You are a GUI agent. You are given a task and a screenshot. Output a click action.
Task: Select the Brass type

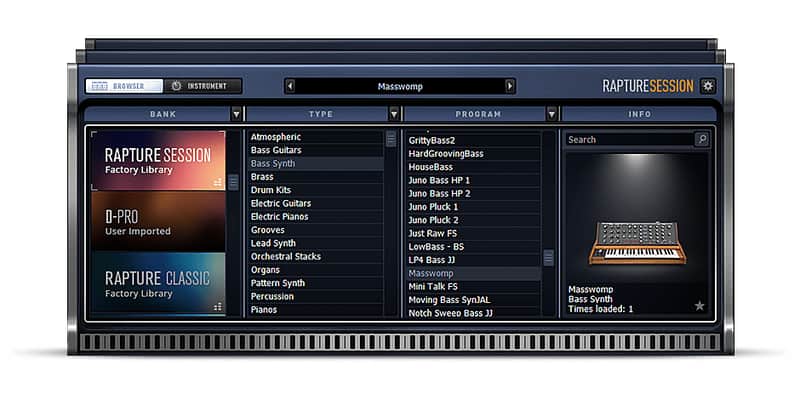coord(316,177)
